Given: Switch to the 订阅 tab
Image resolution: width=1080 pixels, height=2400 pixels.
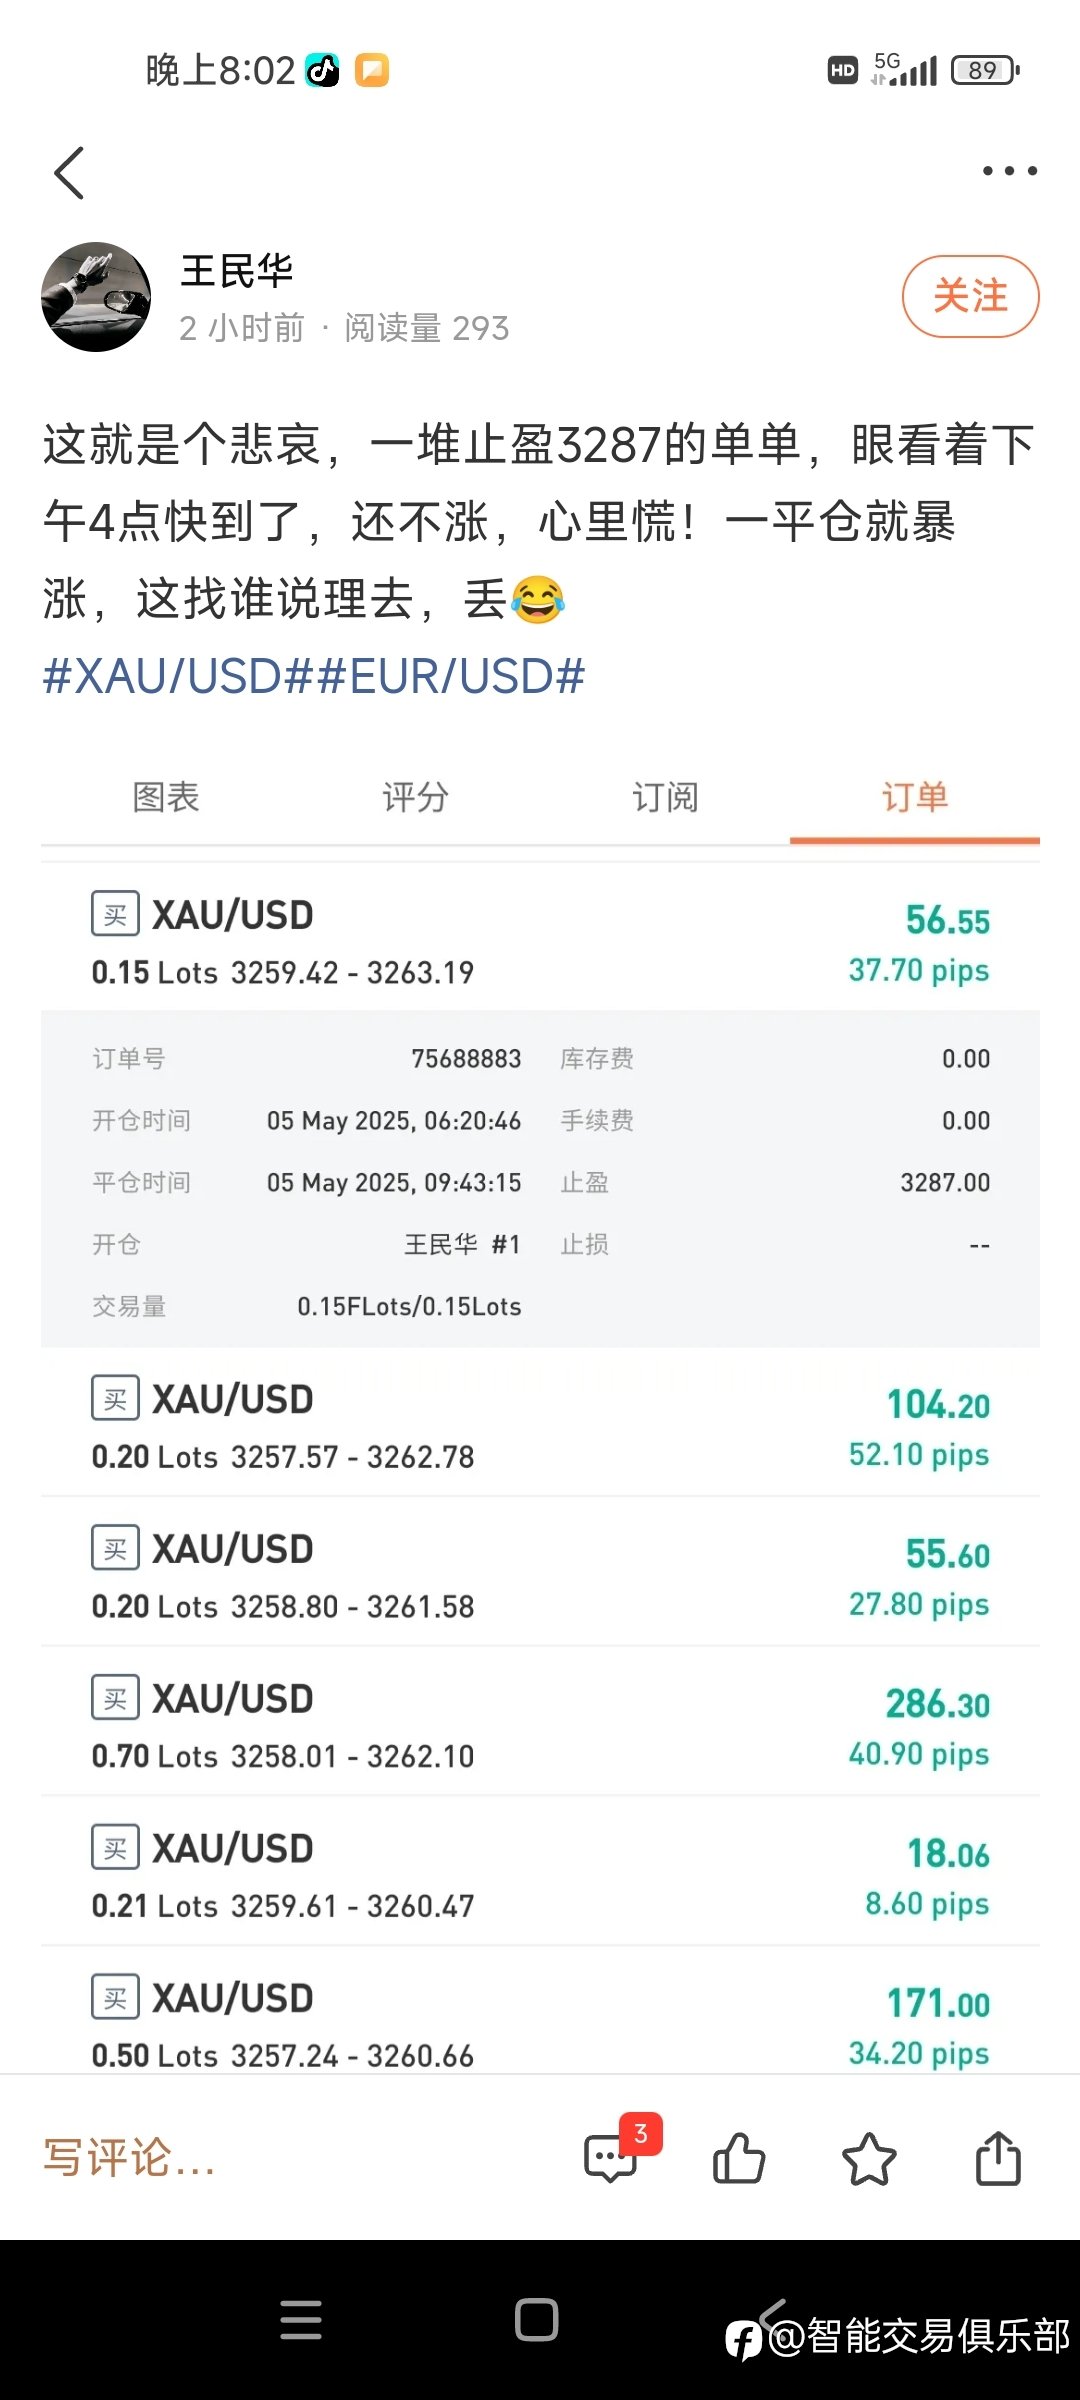Looking at the screenshot, I should point(665,797).
